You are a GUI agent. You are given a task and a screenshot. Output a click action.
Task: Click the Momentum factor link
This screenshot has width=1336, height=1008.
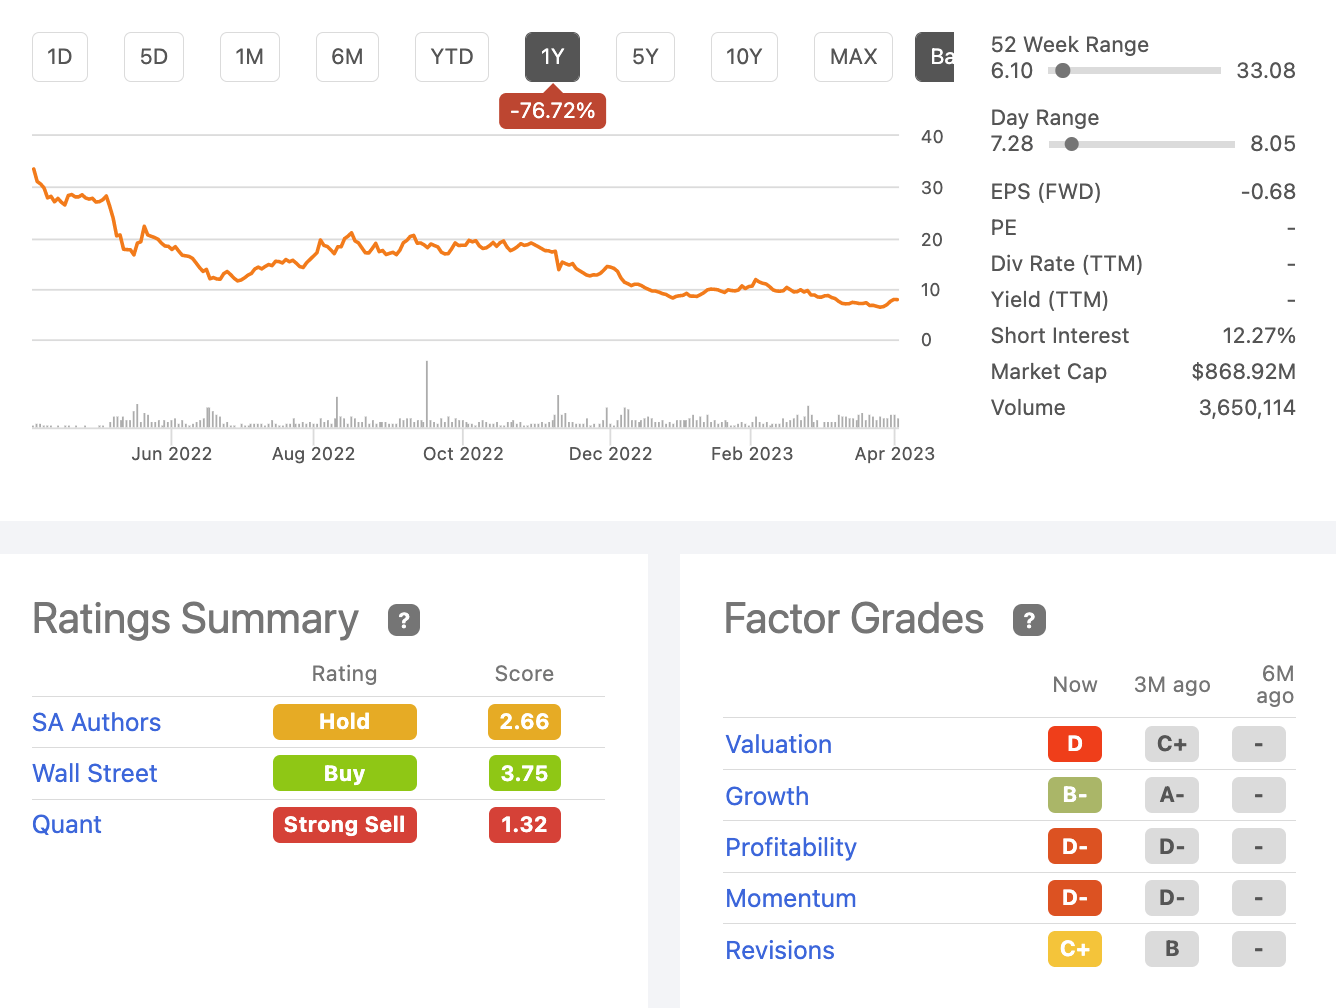790,898
